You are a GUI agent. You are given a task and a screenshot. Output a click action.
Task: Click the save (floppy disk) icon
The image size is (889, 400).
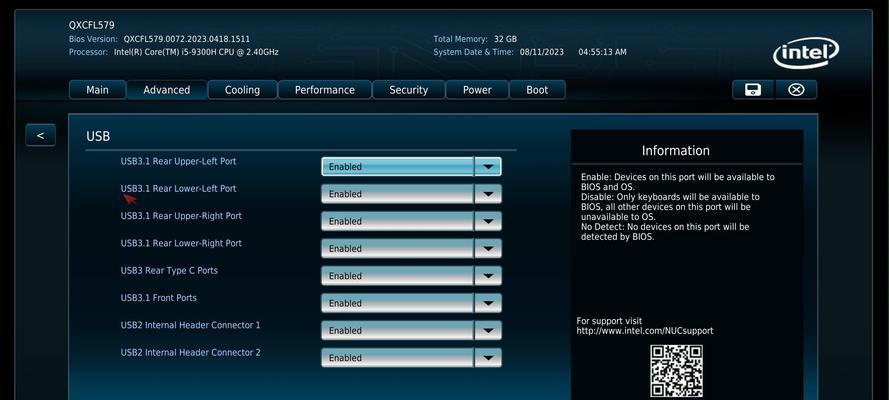752,90
